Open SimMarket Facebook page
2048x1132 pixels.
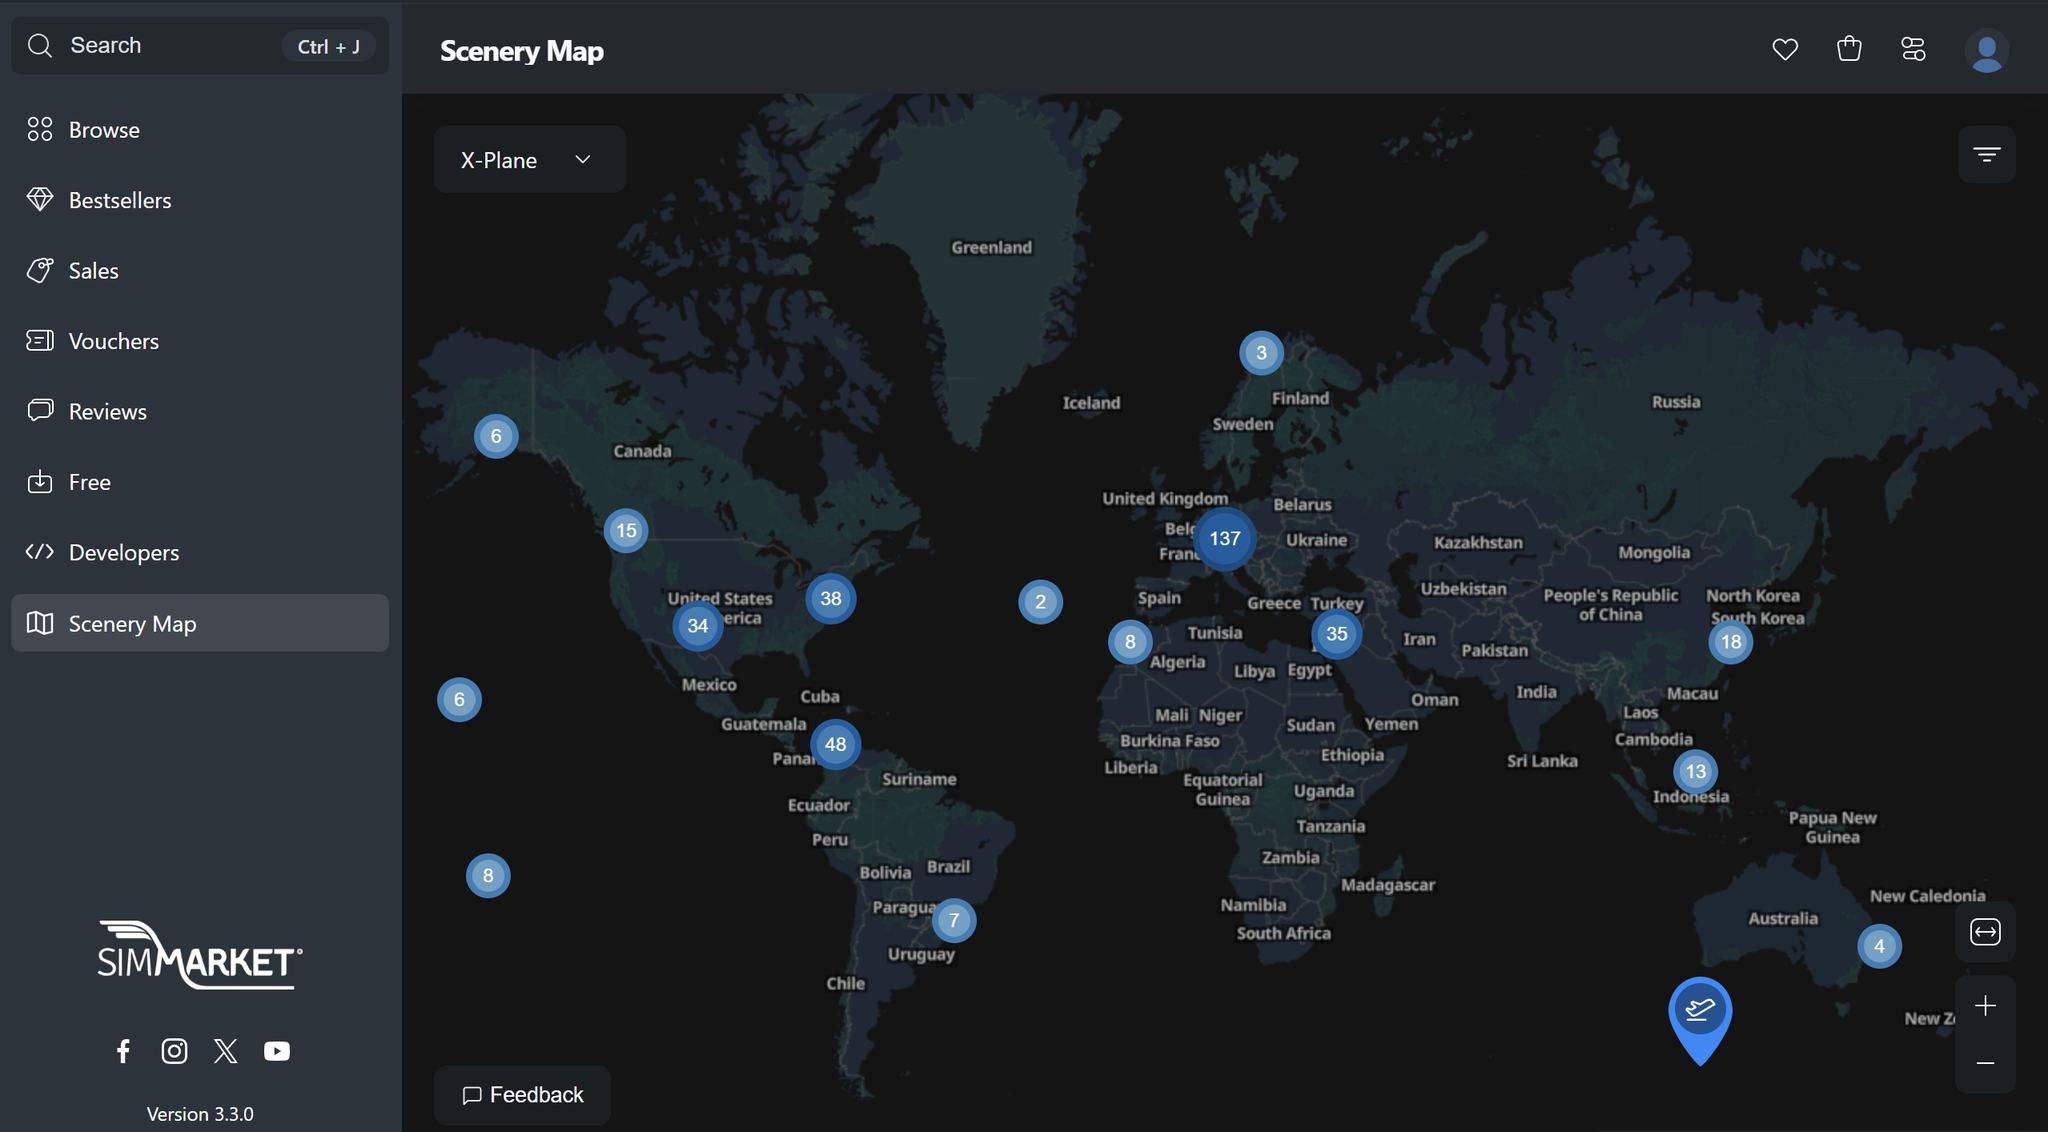click(x=123, y=1051)
